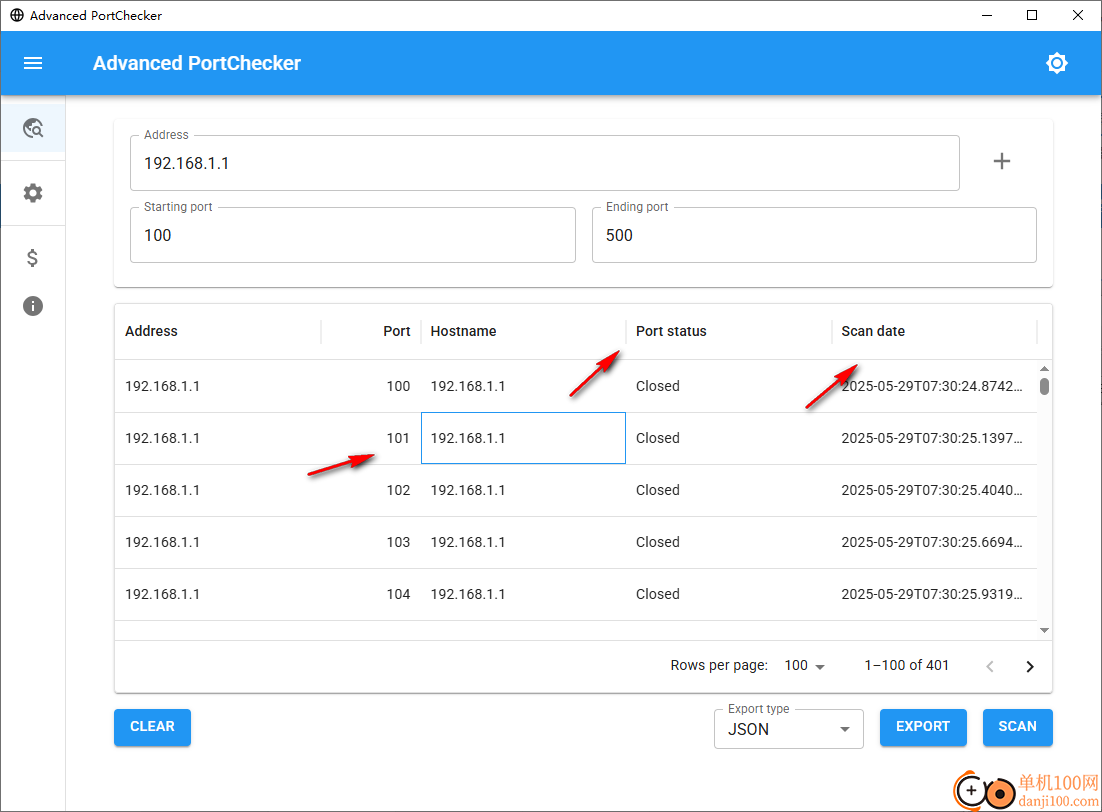Click the 1–100 of 401 pagination text
The image size is (1102, 812).
pos(907,665)
